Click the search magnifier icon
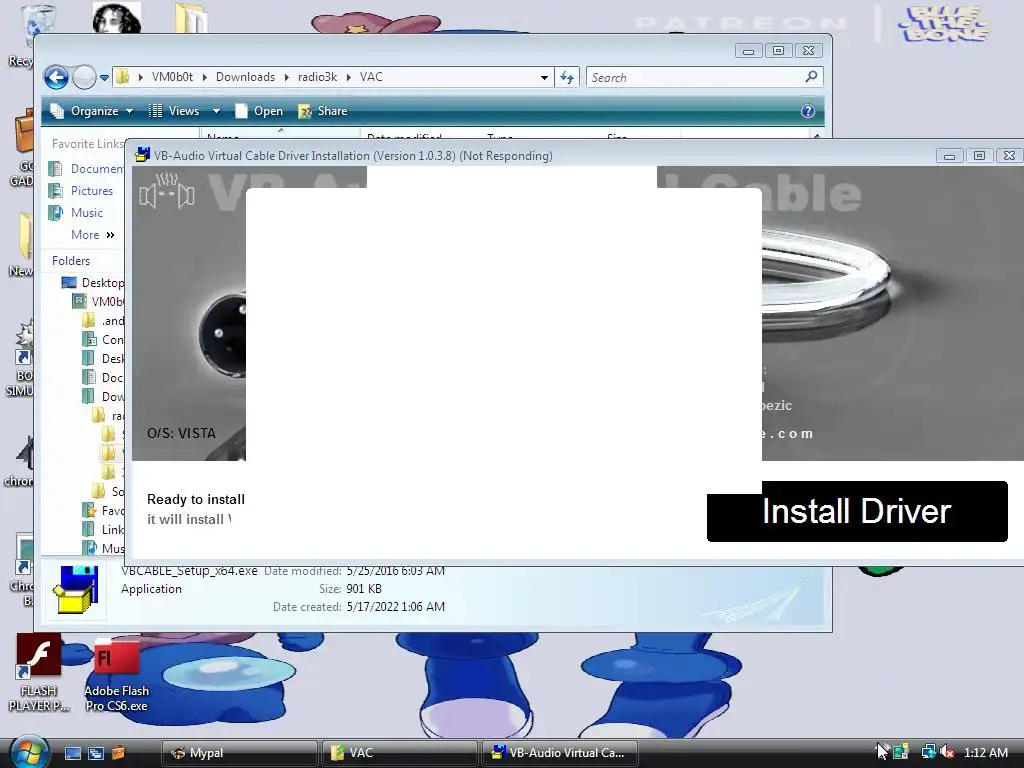 coord(811,77)
